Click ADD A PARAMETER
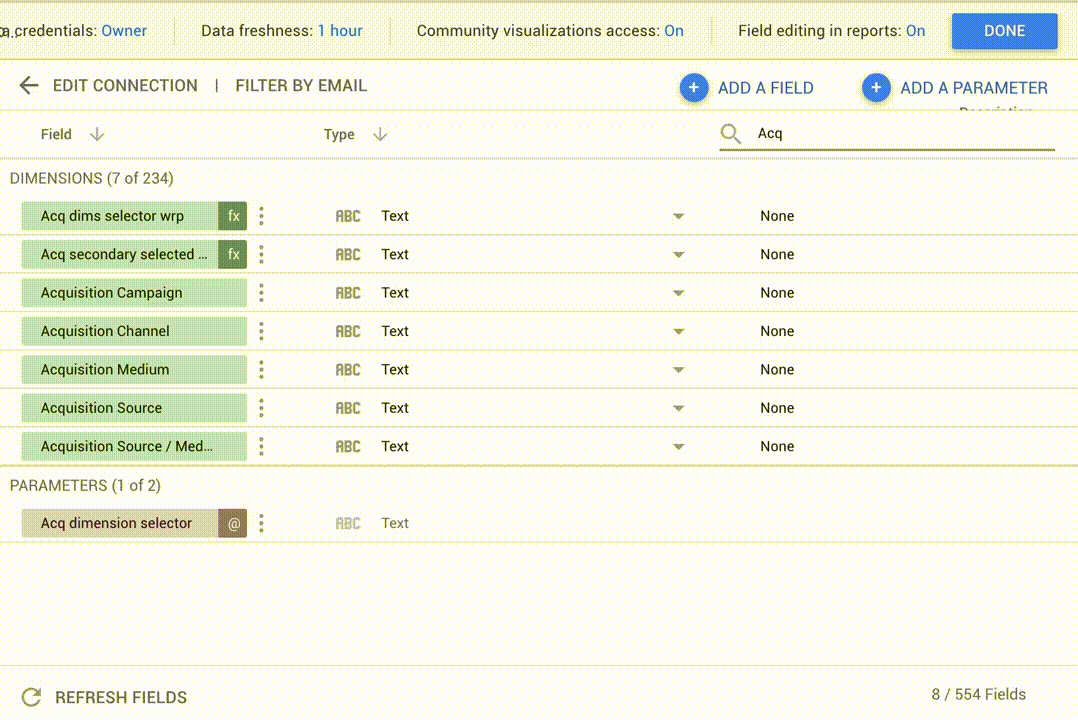The height and width of the screenshot is (720, 1078). (x=973, y=88)
